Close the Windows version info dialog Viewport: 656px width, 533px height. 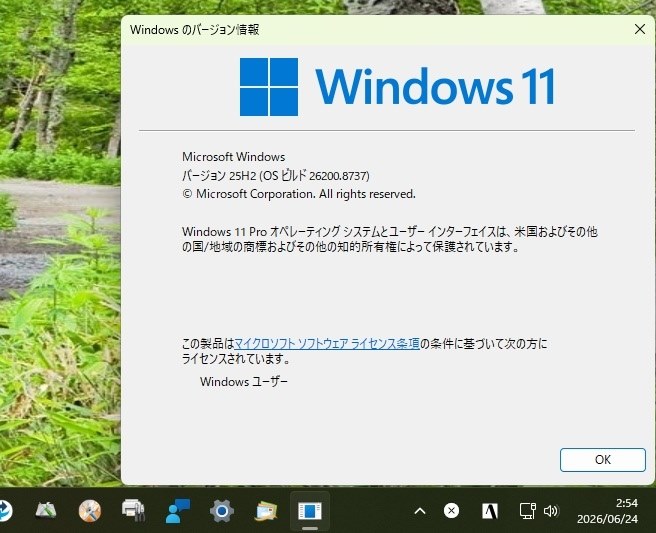640,29
